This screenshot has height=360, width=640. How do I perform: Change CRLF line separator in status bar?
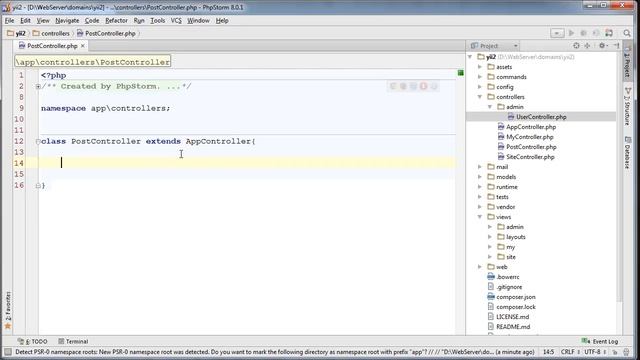tap(569, 352)
